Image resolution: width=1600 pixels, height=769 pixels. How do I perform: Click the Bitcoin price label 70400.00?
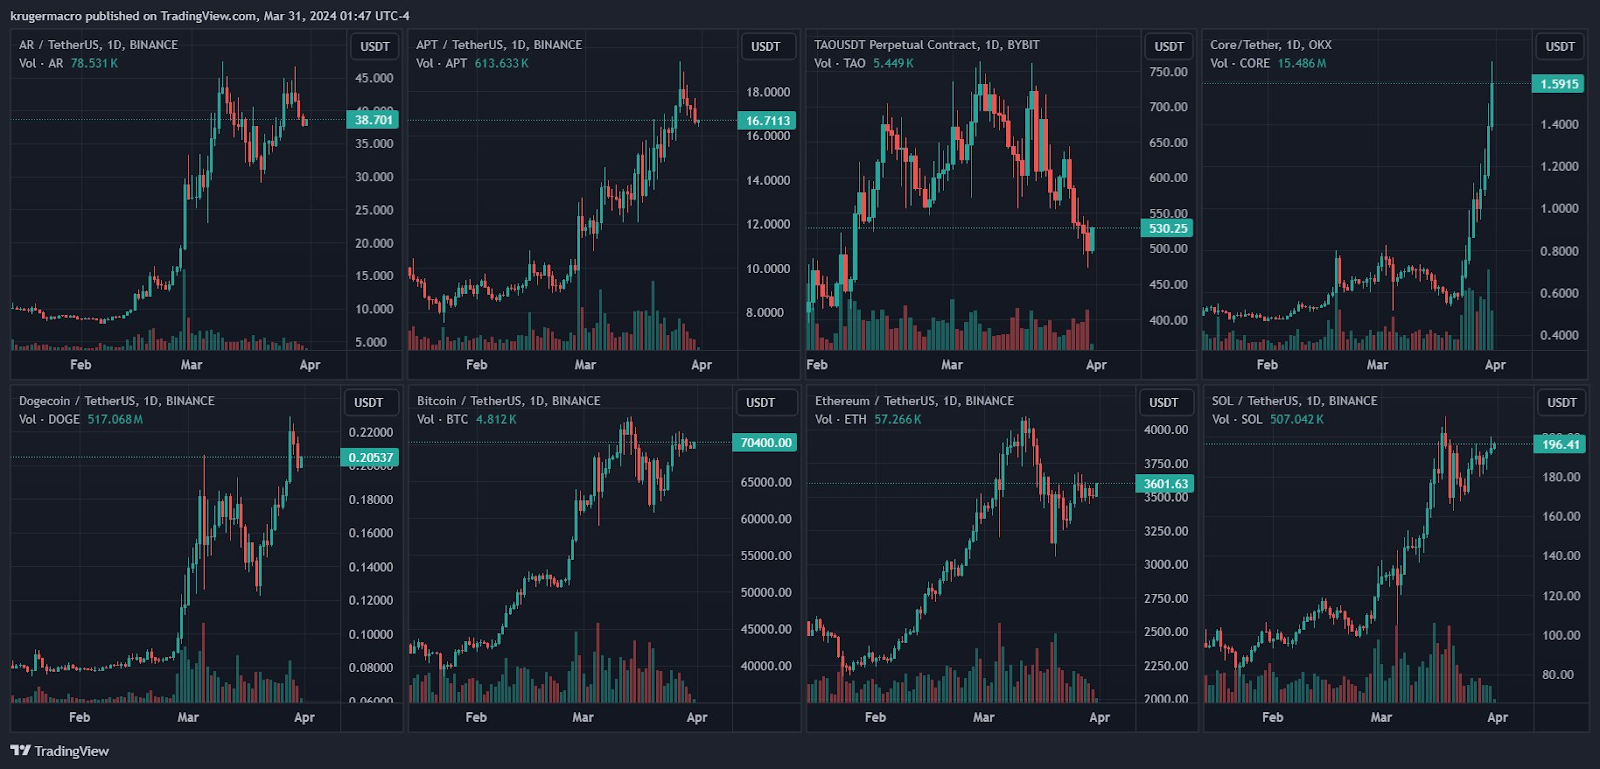click(x=765, y=443)
